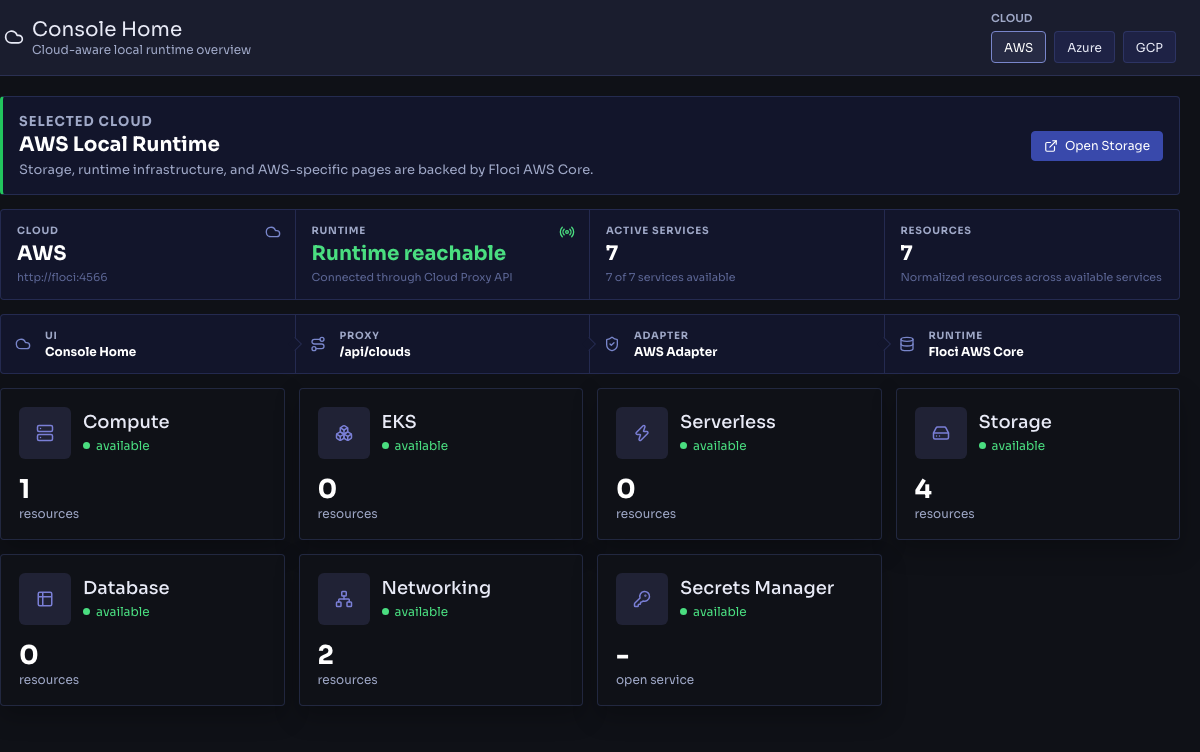
Task: Click the 'Floci AWS Core' runtime value
Action: click(x=976, y=352)
